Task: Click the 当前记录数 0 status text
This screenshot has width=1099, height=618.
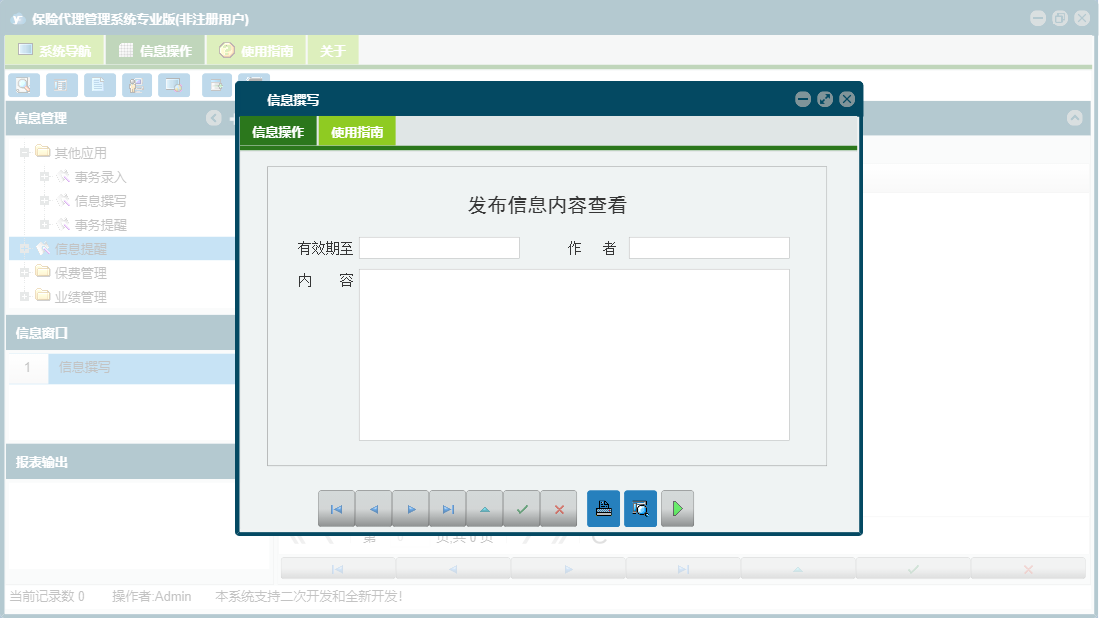Action: point(47,596)
